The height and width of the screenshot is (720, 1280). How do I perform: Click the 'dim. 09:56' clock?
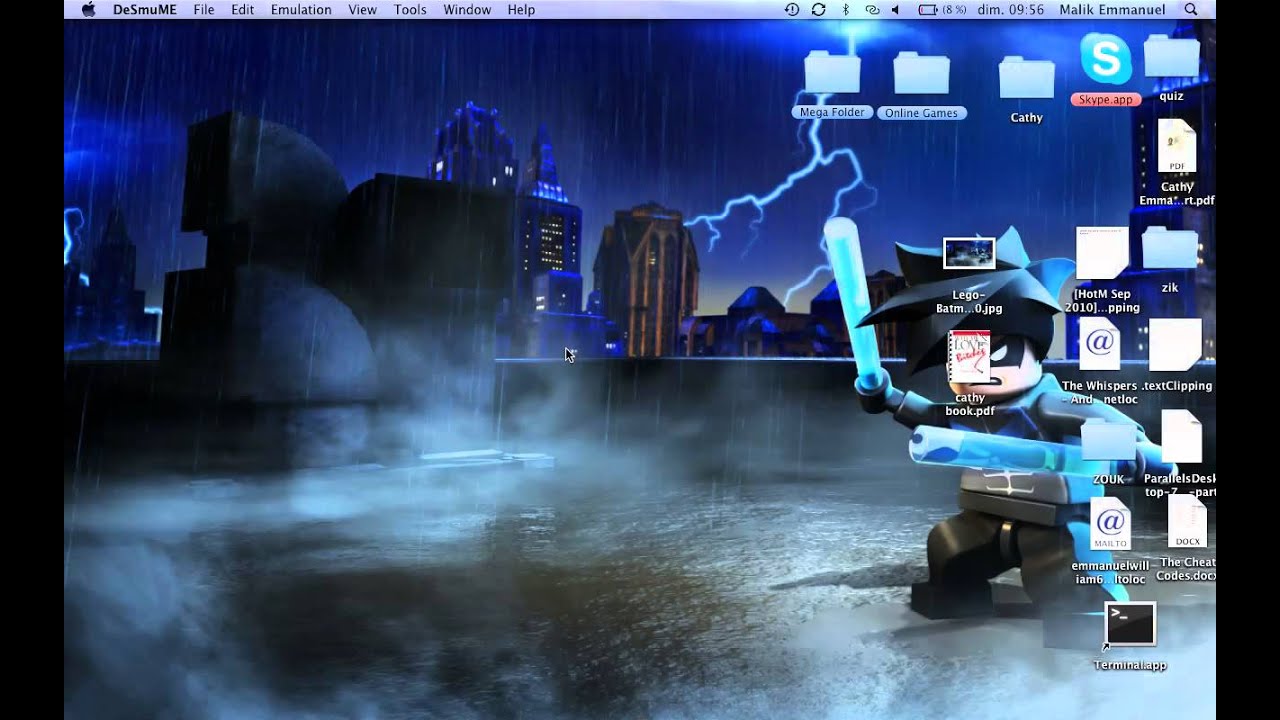tap(1012, 9)
